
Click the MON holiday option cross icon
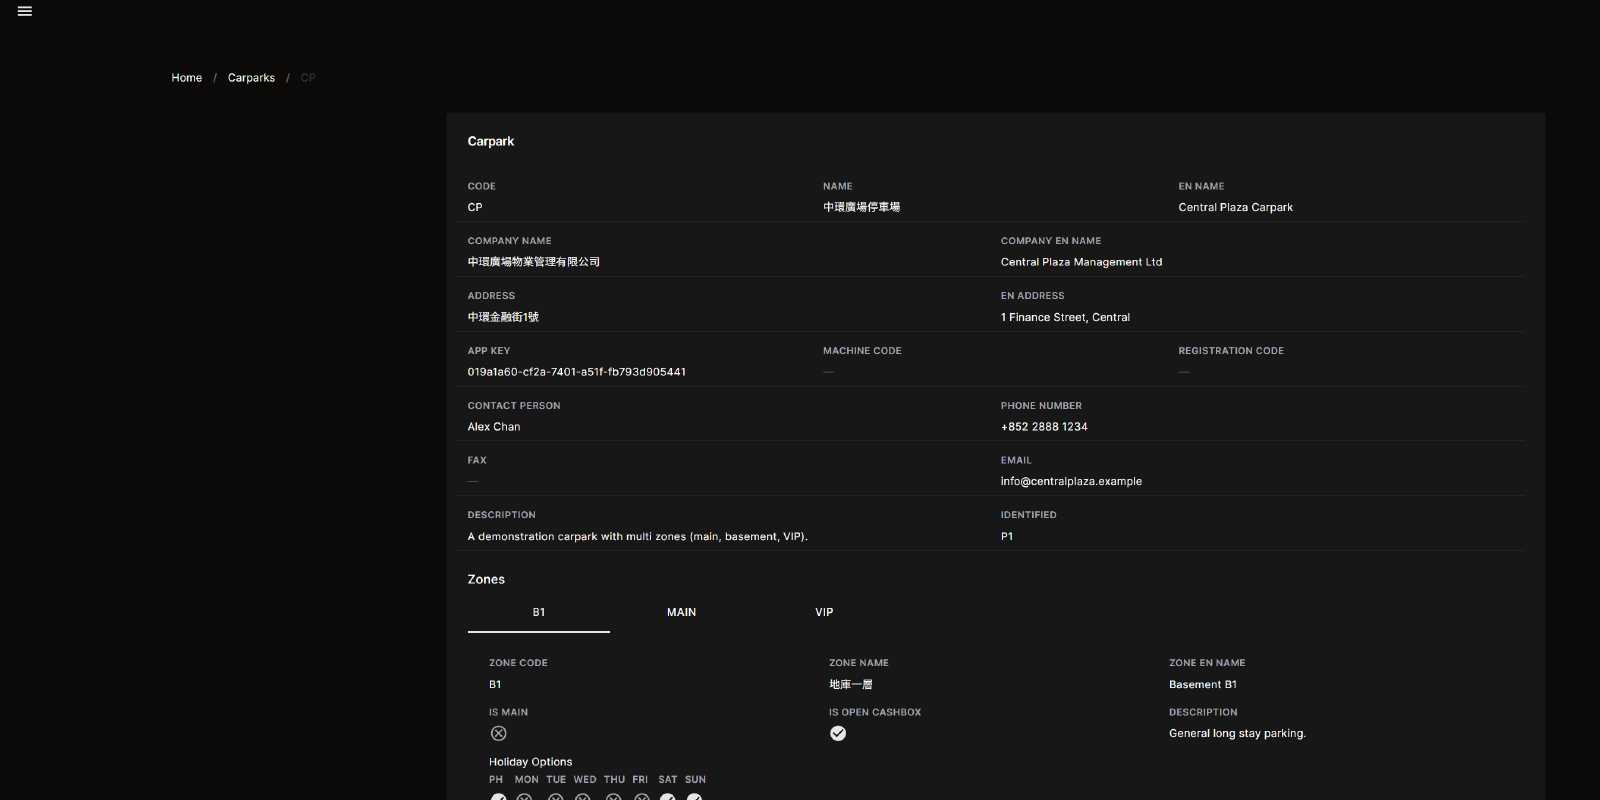524,797
